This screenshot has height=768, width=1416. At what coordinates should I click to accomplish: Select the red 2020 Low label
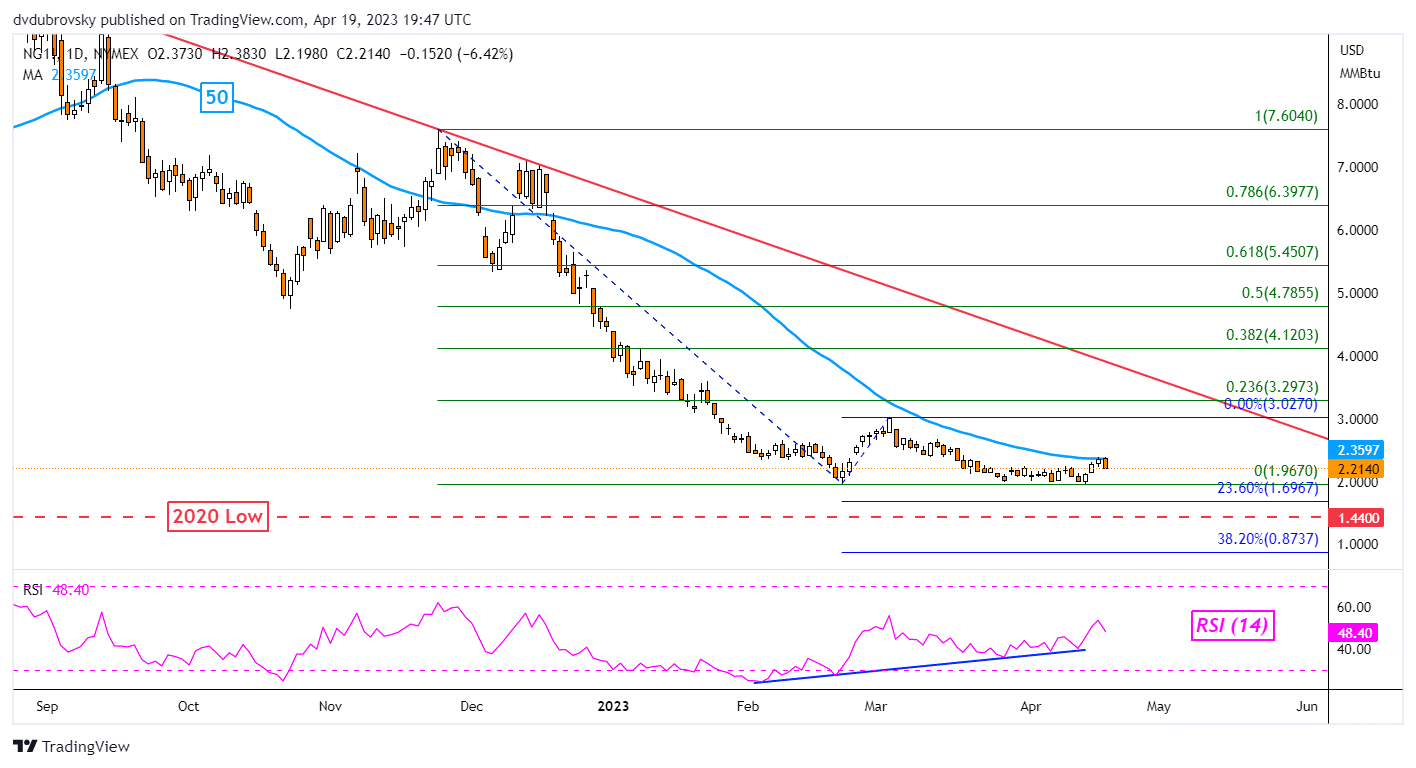point(216,517)
